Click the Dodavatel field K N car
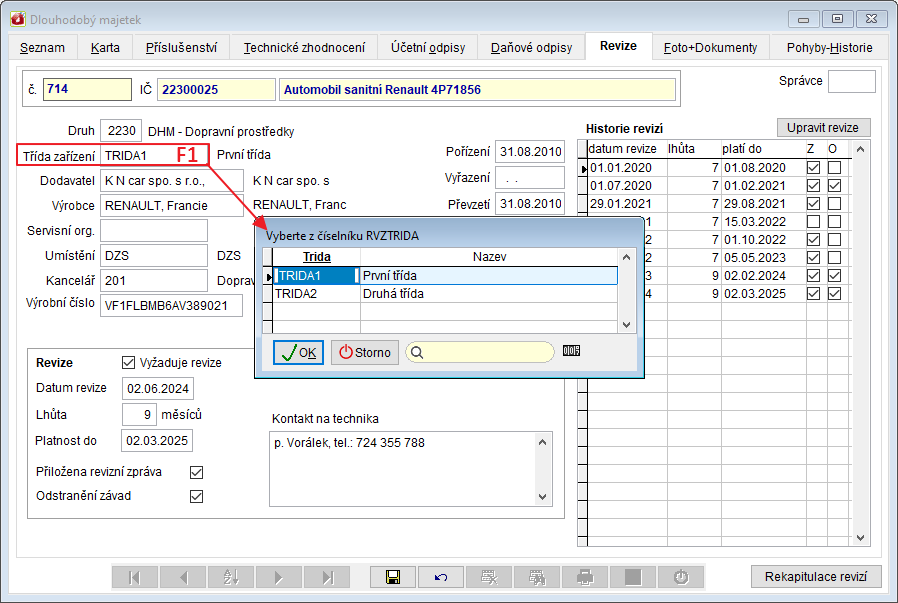The image size is (898, 603). tap(172, 181)
